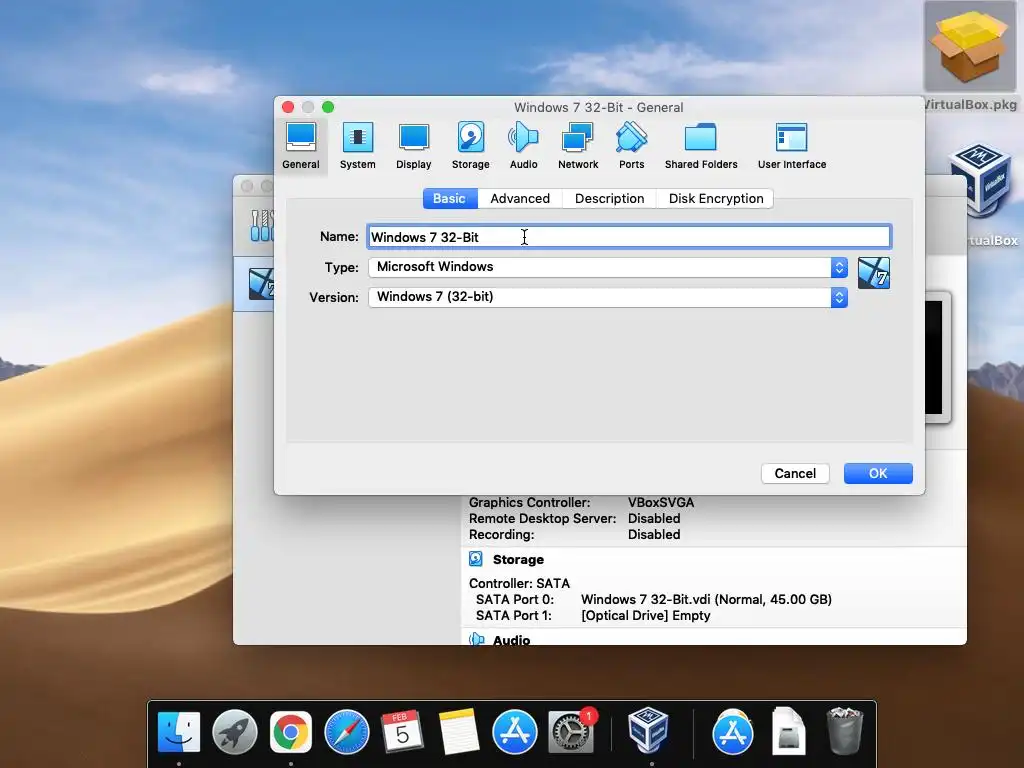Click the Controller: SATA label
Screen dimensions: 1024x768
pos(519,584)
